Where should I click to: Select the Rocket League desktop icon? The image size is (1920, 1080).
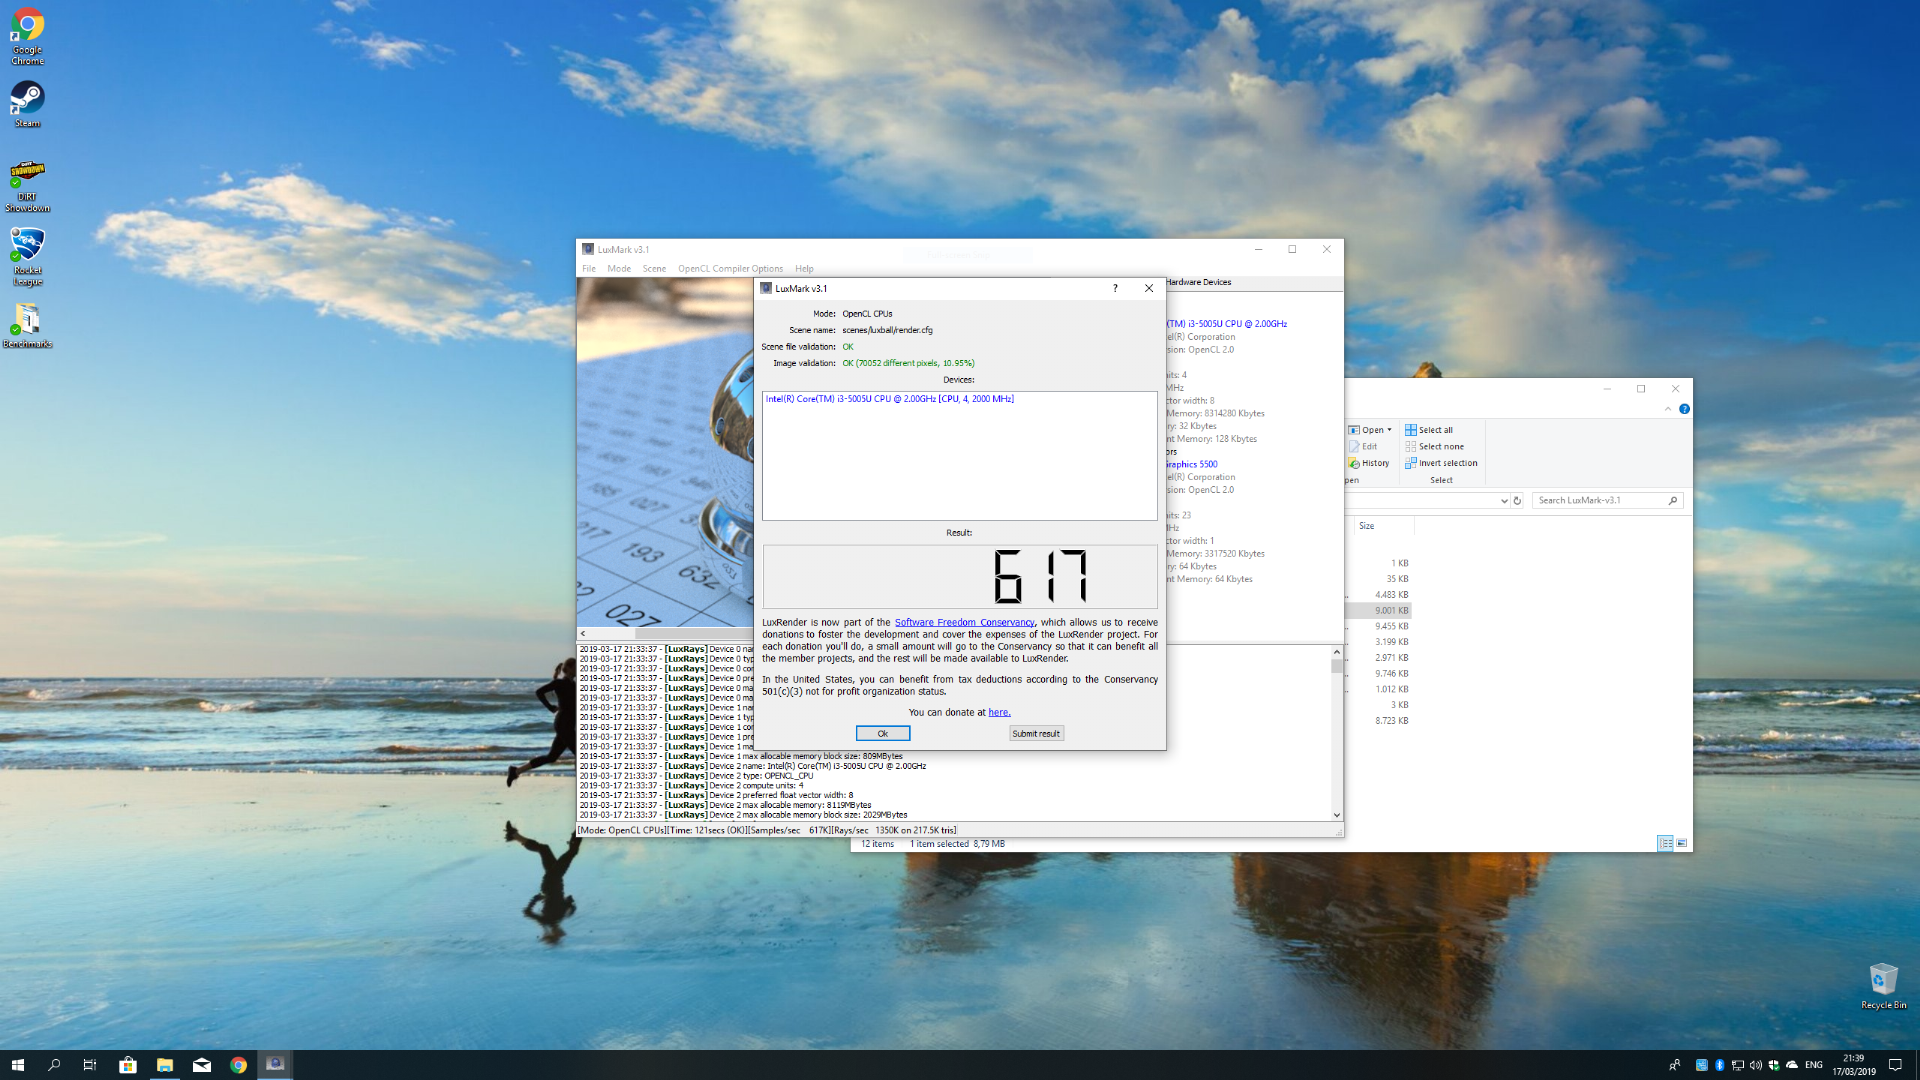27,256
